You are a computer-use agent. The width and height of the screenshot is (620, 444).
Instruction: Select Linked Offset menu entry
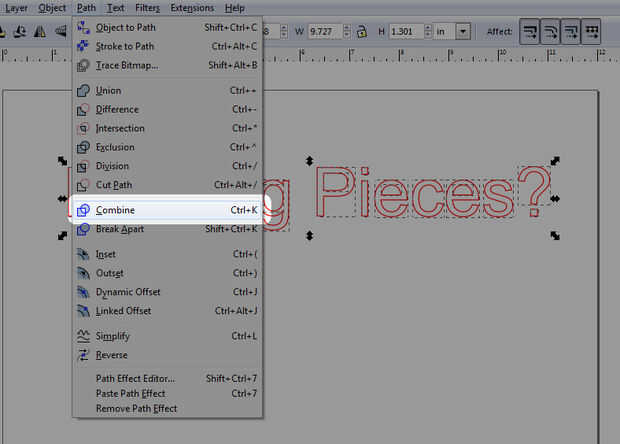coord(167,311)
